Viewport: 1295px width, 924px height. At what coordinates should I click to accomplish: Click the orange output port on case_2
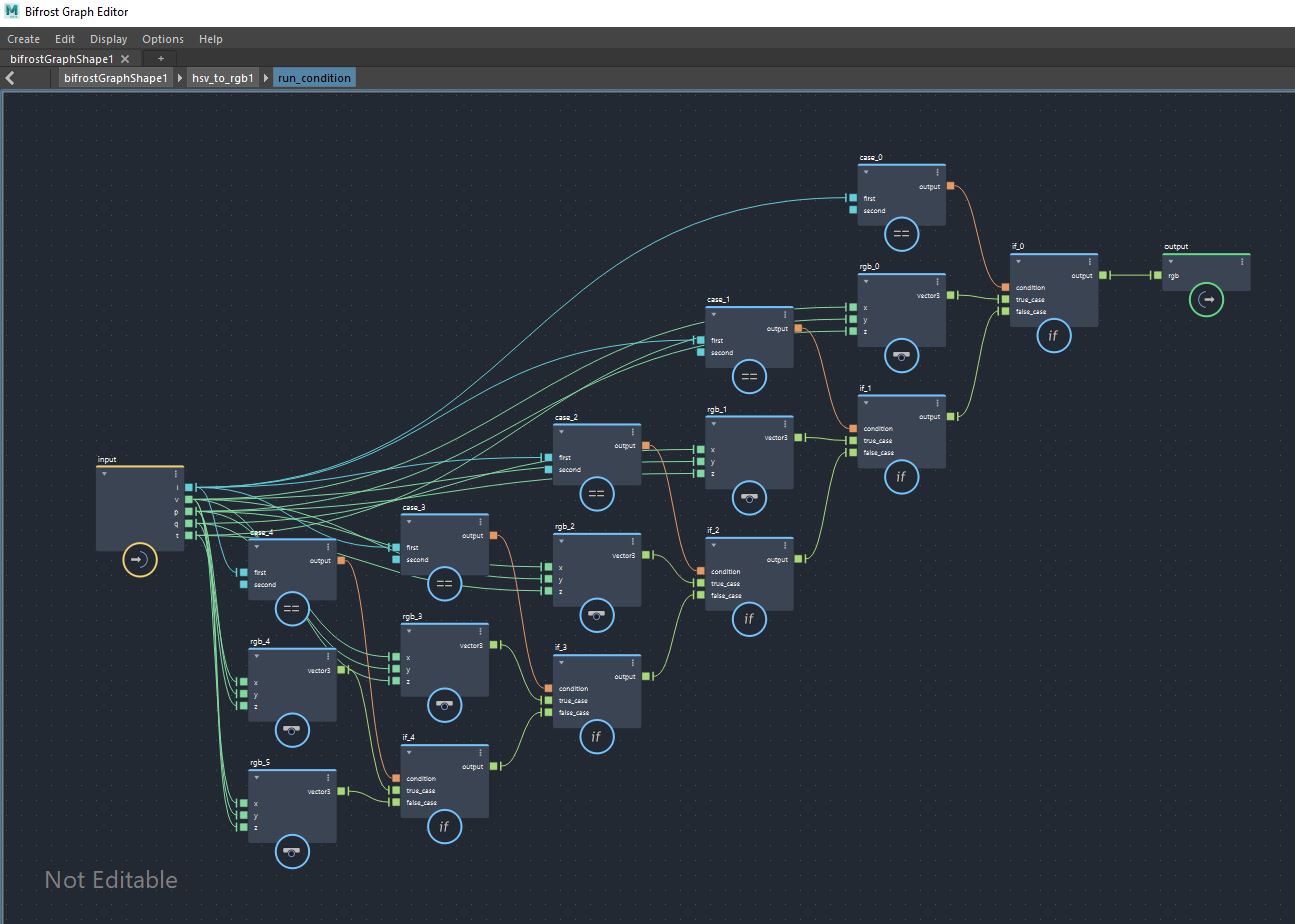645,446
